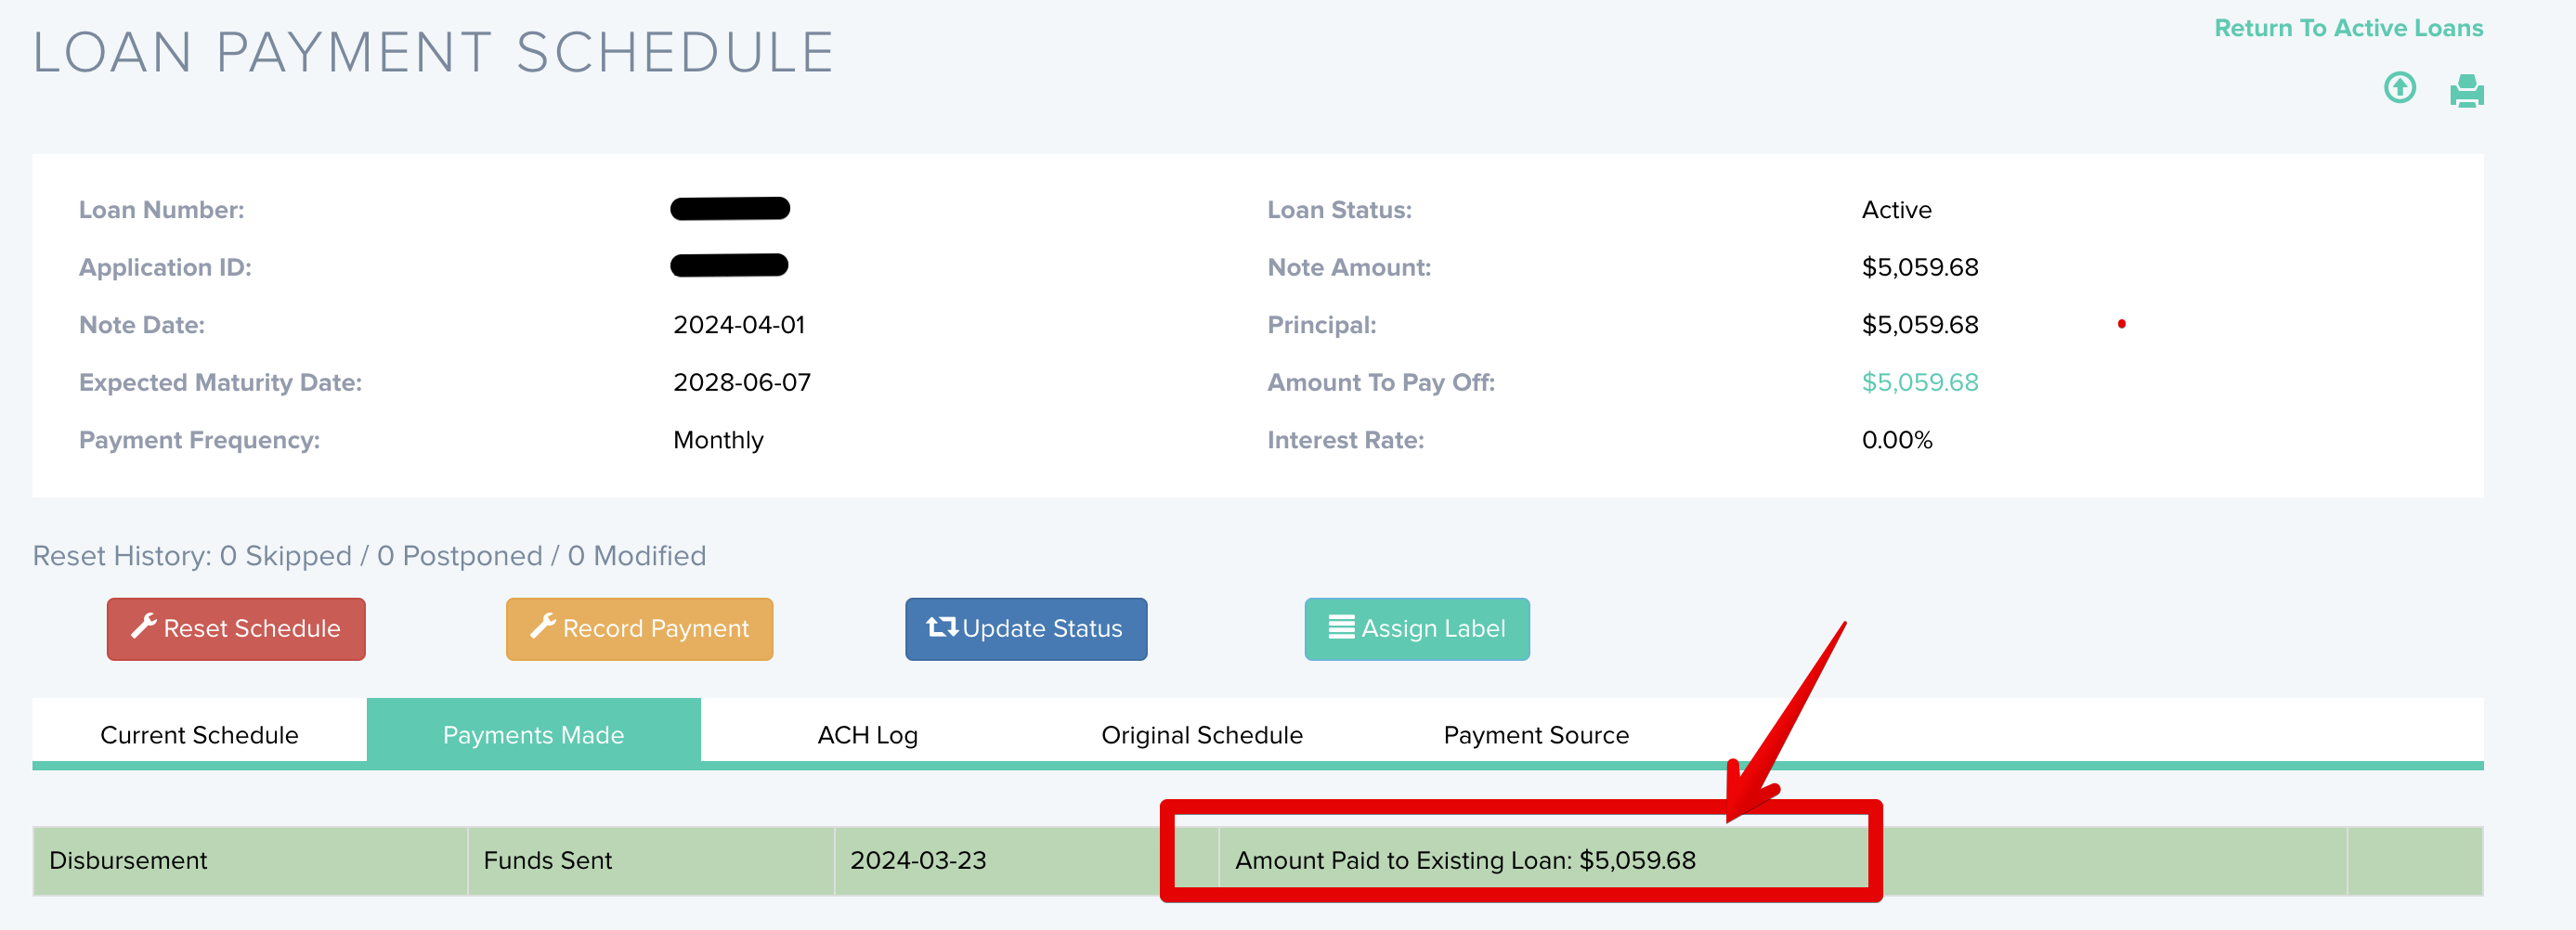Click the Expected Maturity Date value 2028-06-07

(741, 382)
